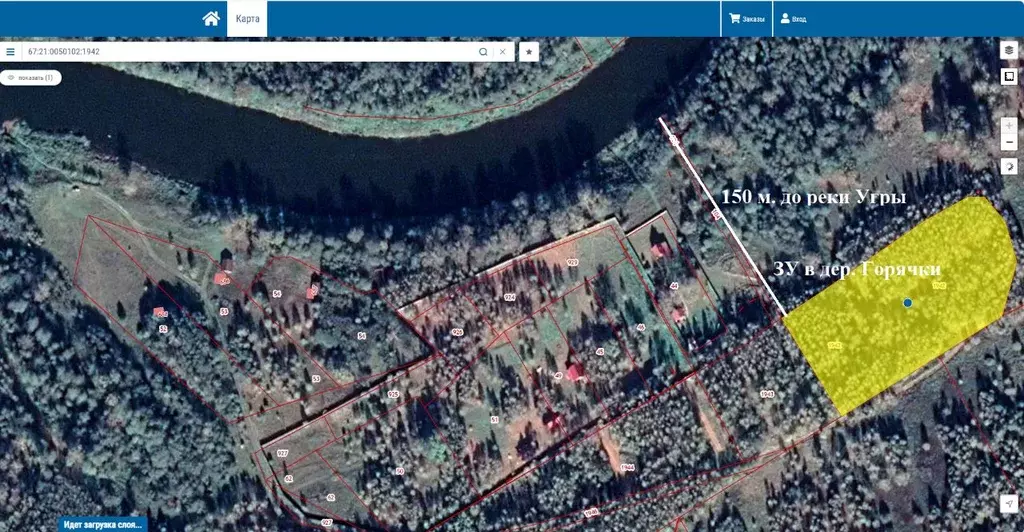
Task: Switch to the Карта tab
Action: coord(246,18)
